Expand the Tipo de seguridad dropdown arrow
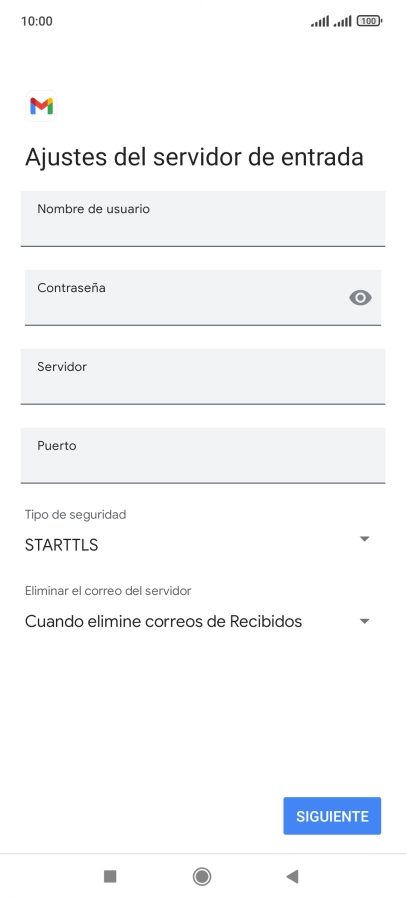Viewport: 406px width, 902px height. click(364, 539)
